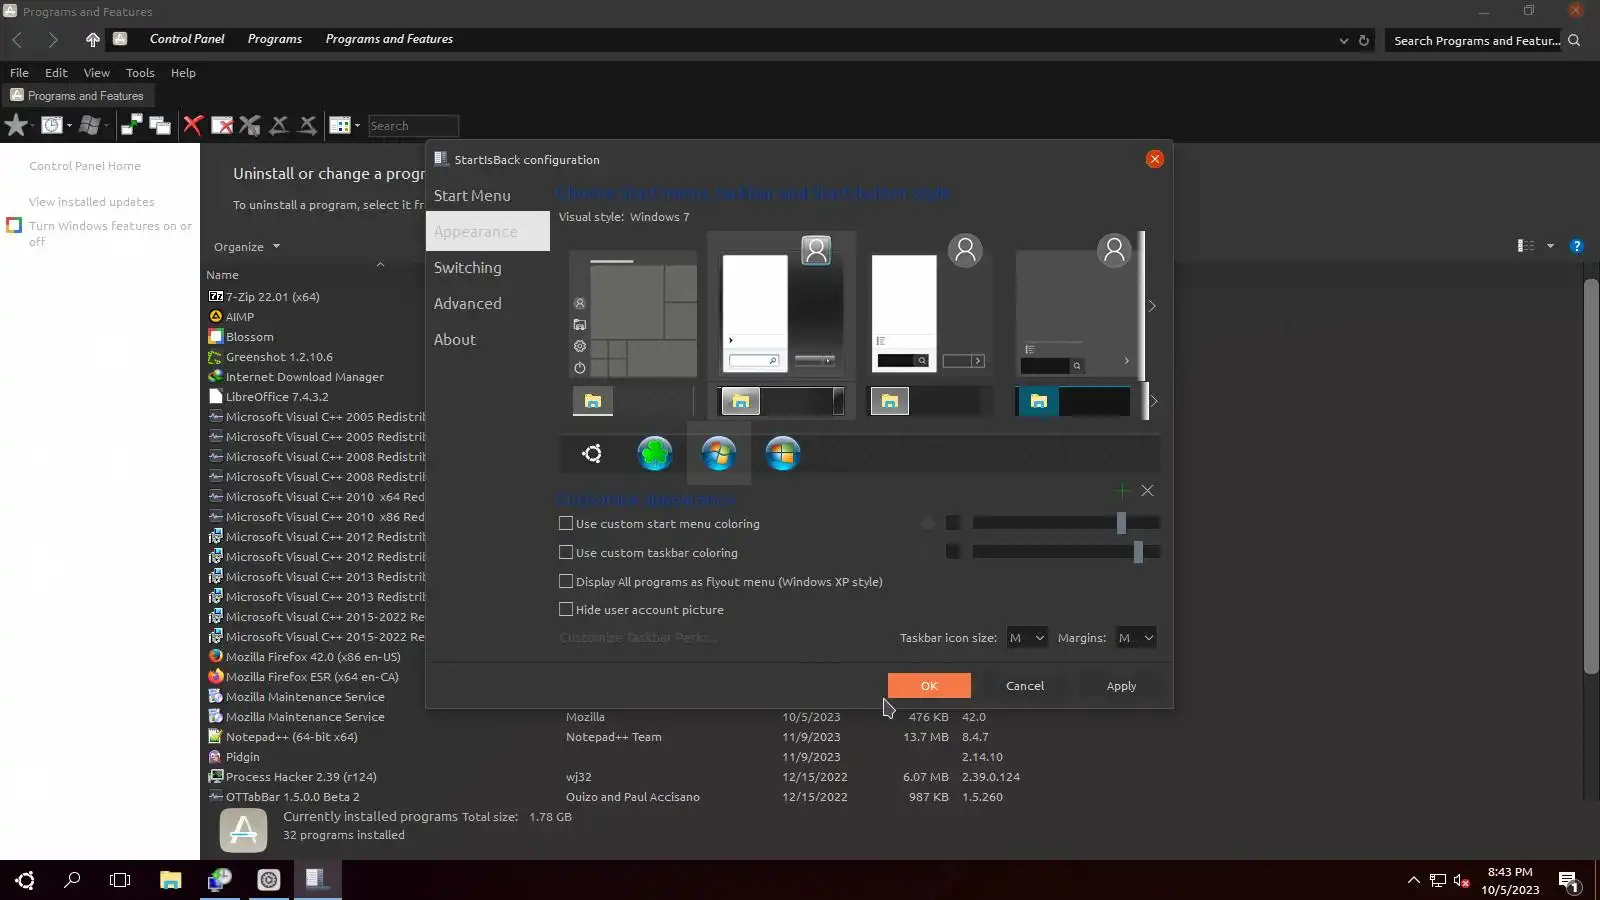Screen dimensions: 1600x900
Task: Go up one folder level
Action: pos(92,39)
